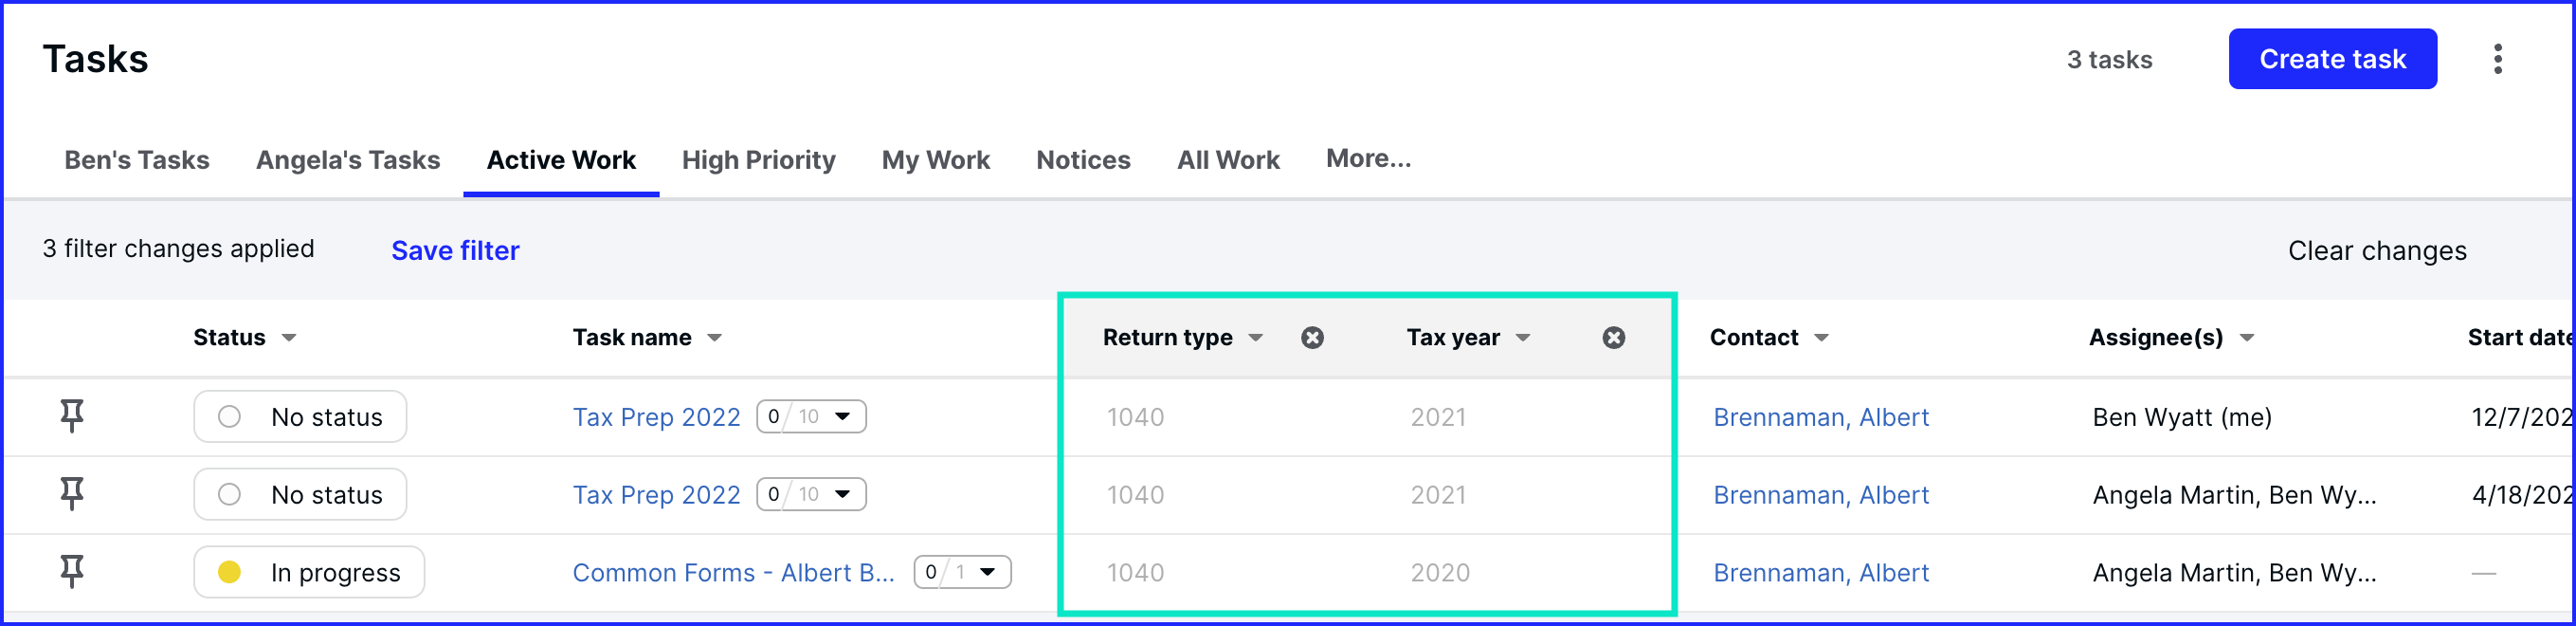The image size is (2576, 626).
Task: Pin the Common Forms task row
Action: click(x=72, y=572)
